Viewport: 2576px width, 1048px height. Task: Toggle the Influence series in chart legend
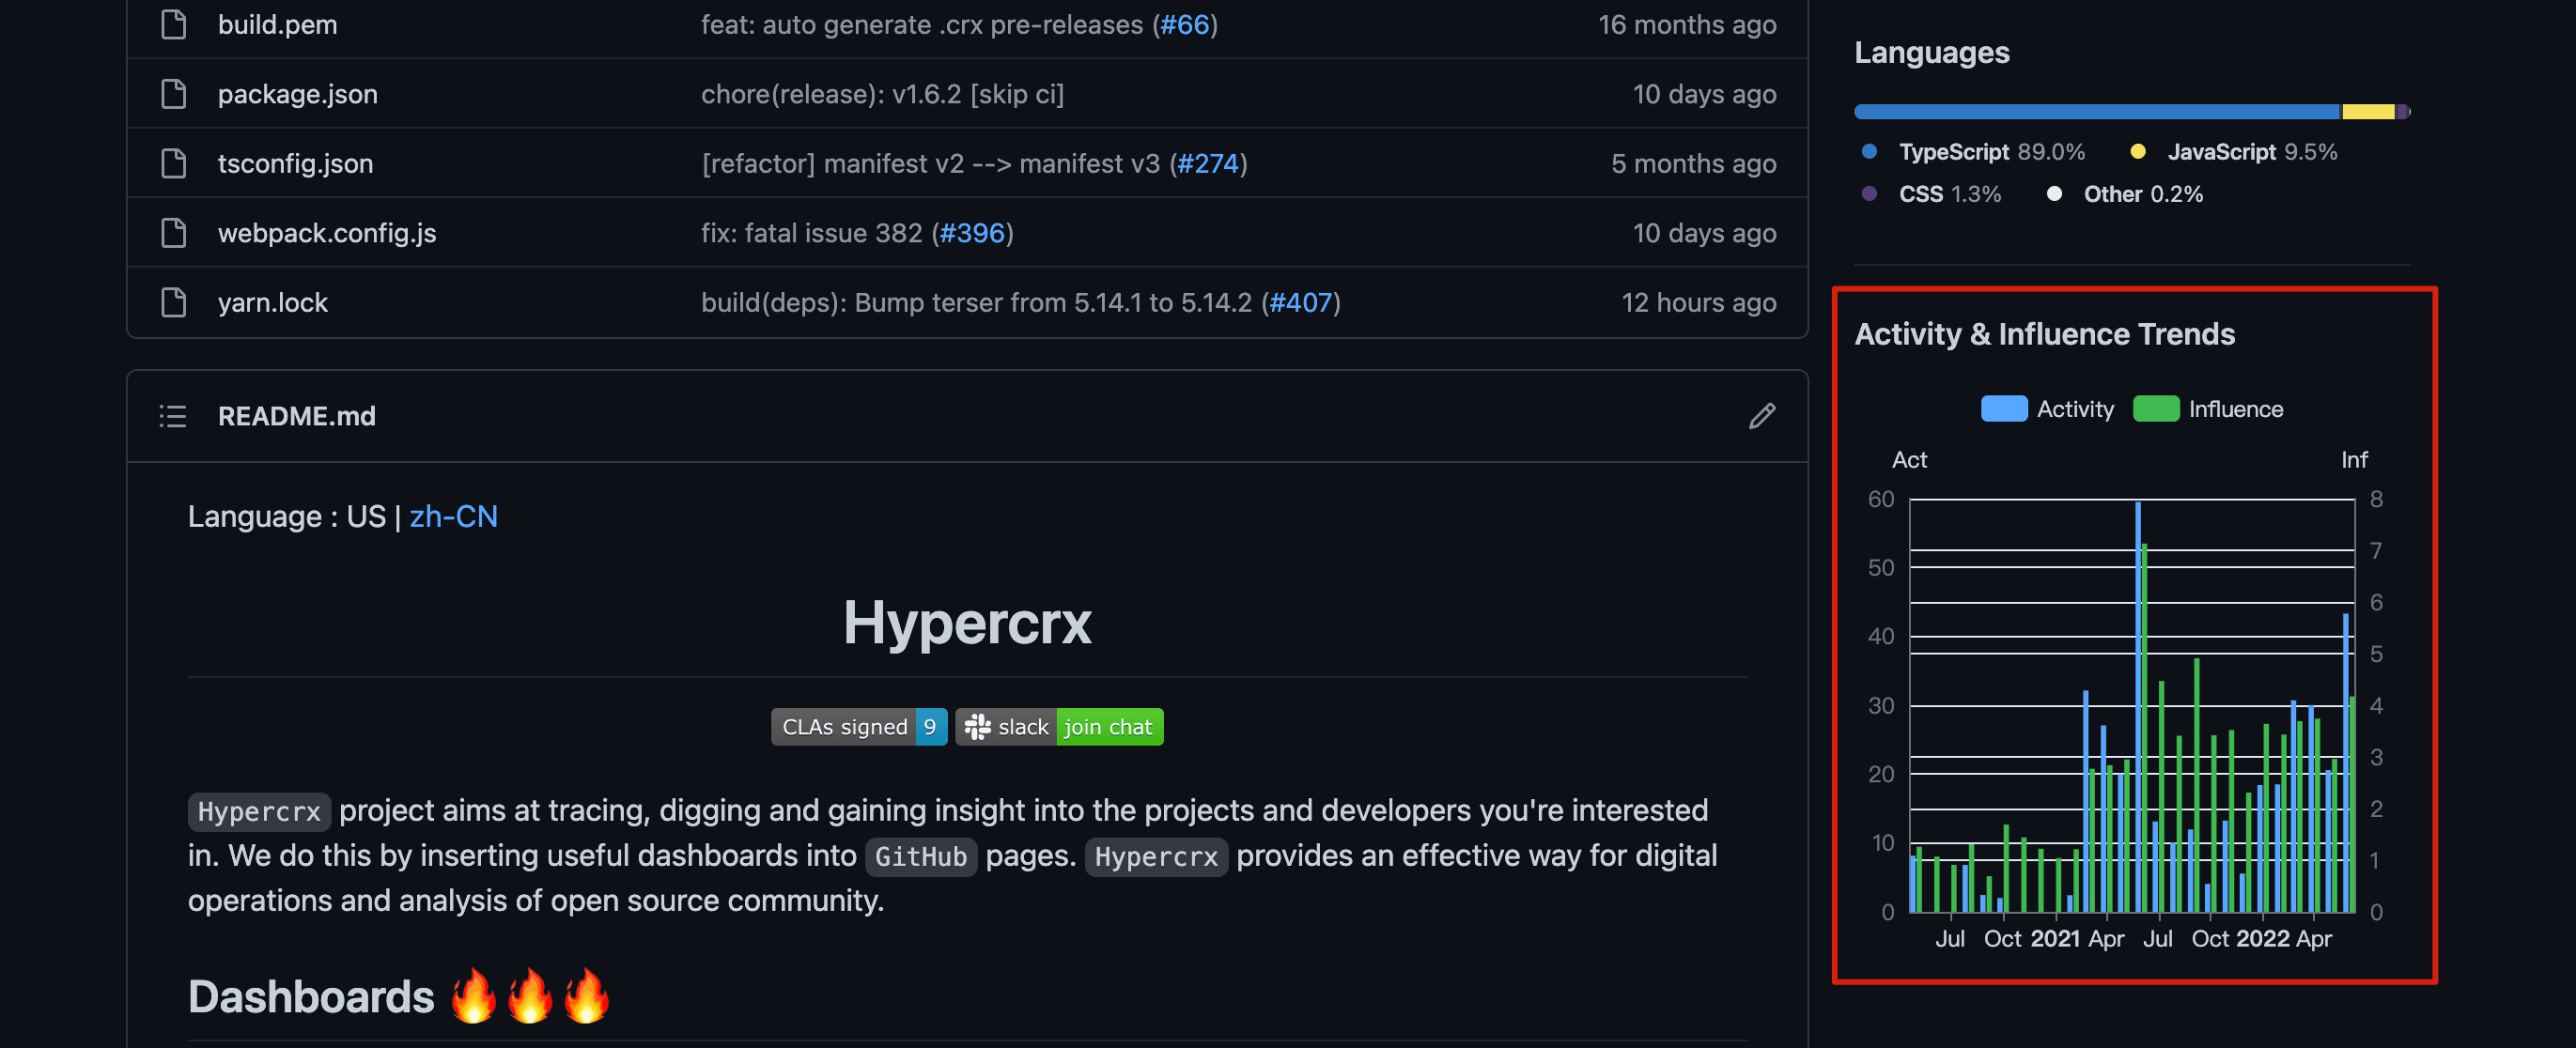point(2208,409)
